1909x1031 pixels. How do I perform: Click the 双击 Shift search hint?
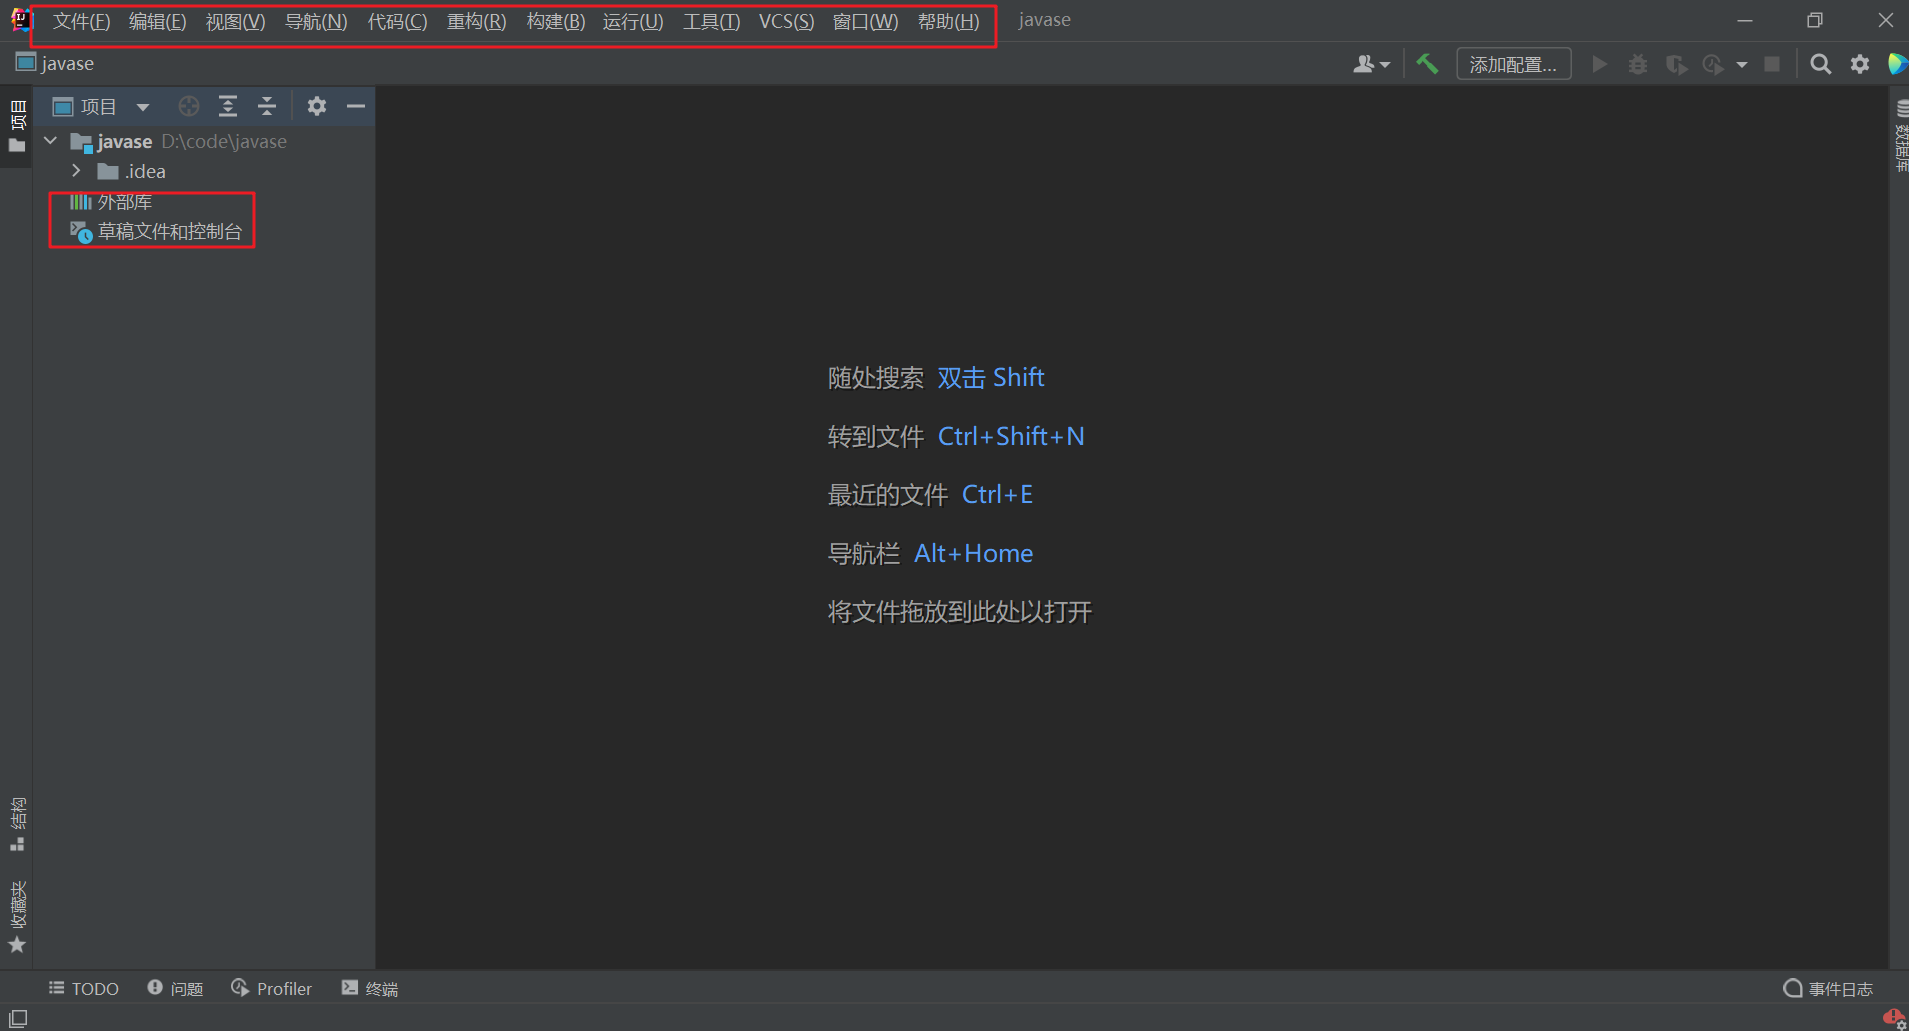(x=991, y=377)
